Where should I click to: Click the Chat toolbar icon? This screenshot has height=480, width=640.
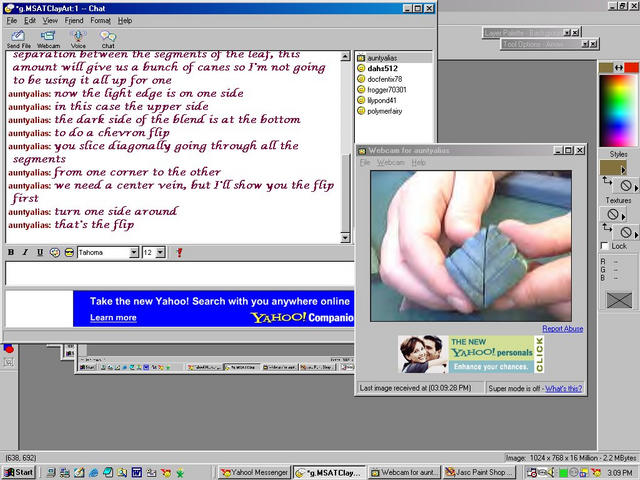tap(108, 39)
